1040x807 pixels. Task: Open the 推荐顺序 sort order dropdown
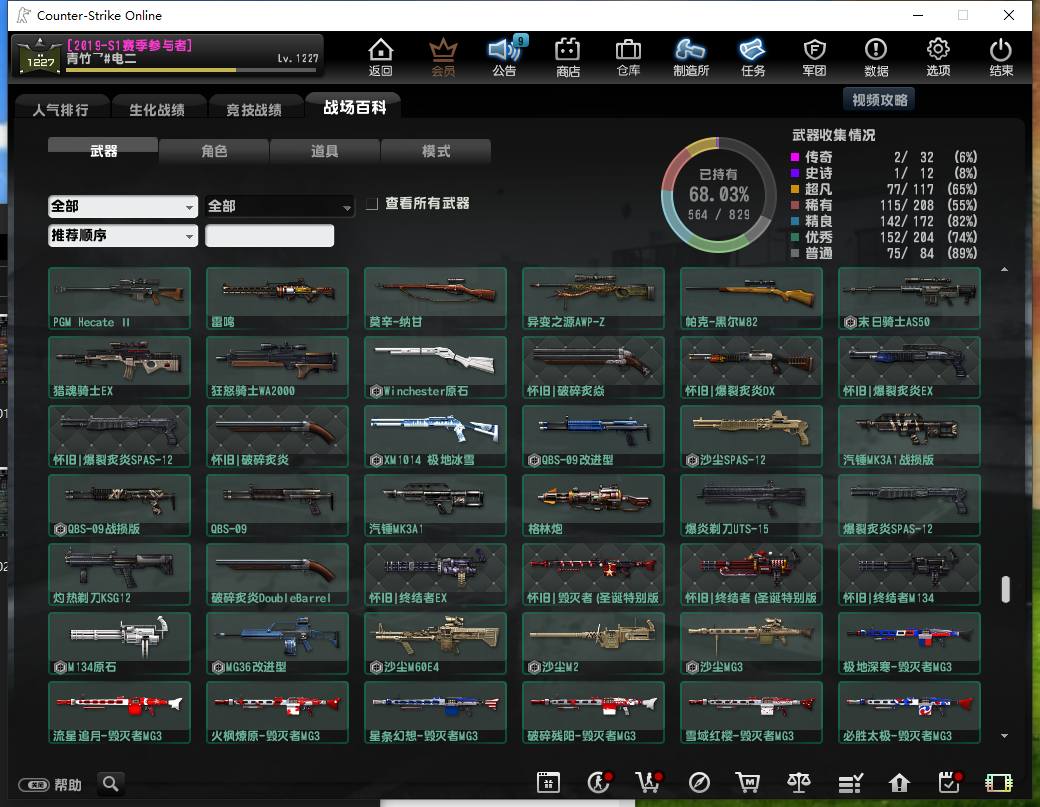(123, 235)
